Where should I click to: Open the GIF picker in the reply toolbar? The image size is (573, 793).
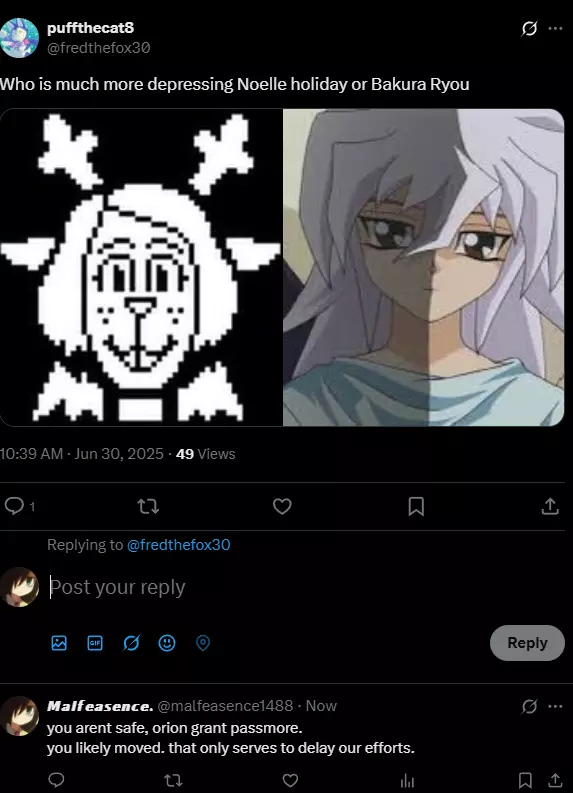coord(95,643)
